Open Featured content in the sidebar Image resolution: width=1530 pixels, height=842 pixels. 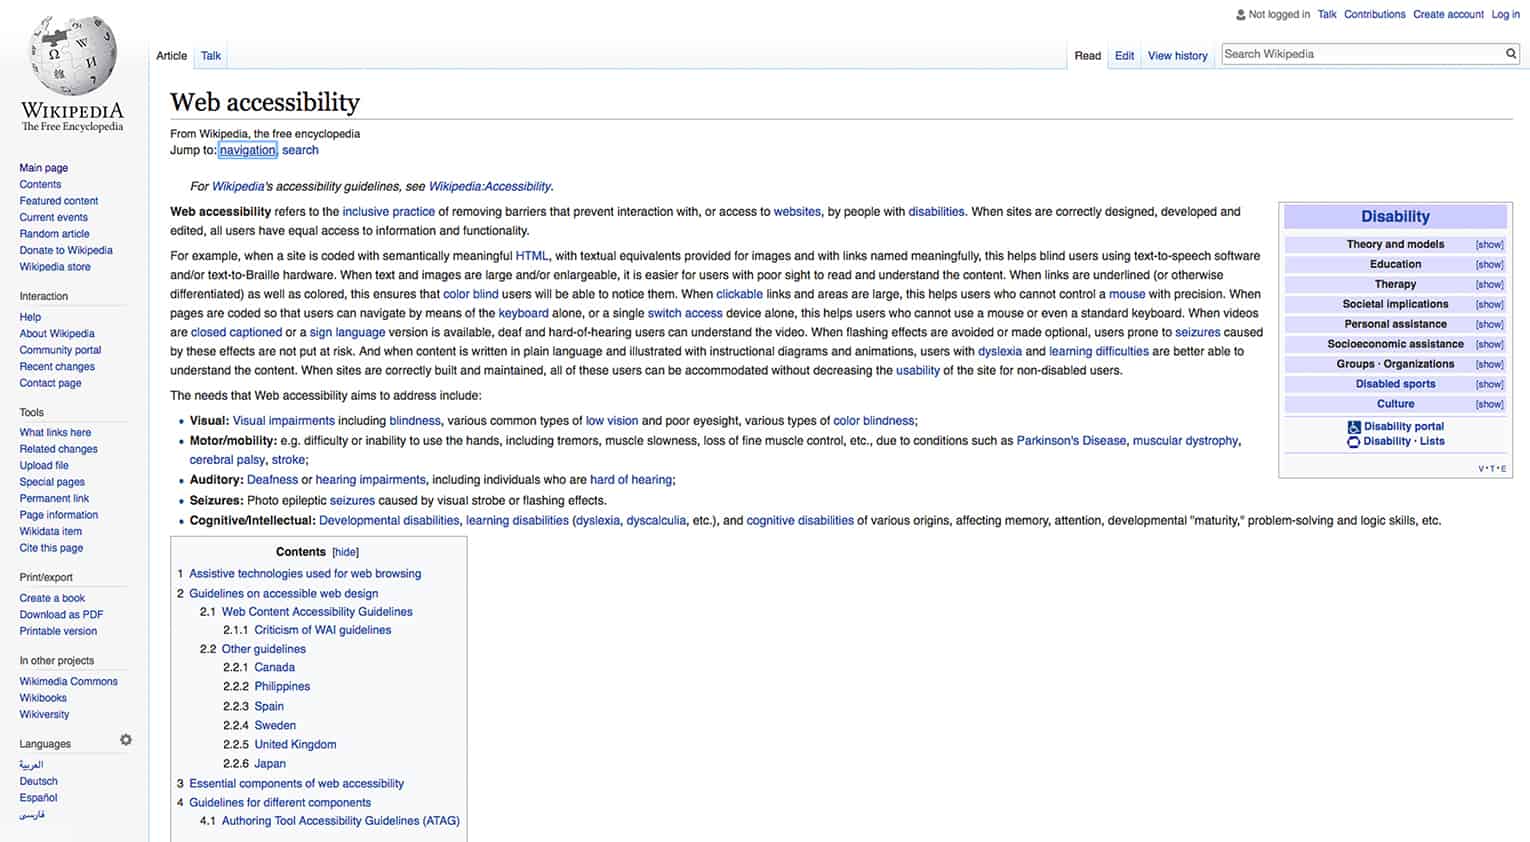59,201
